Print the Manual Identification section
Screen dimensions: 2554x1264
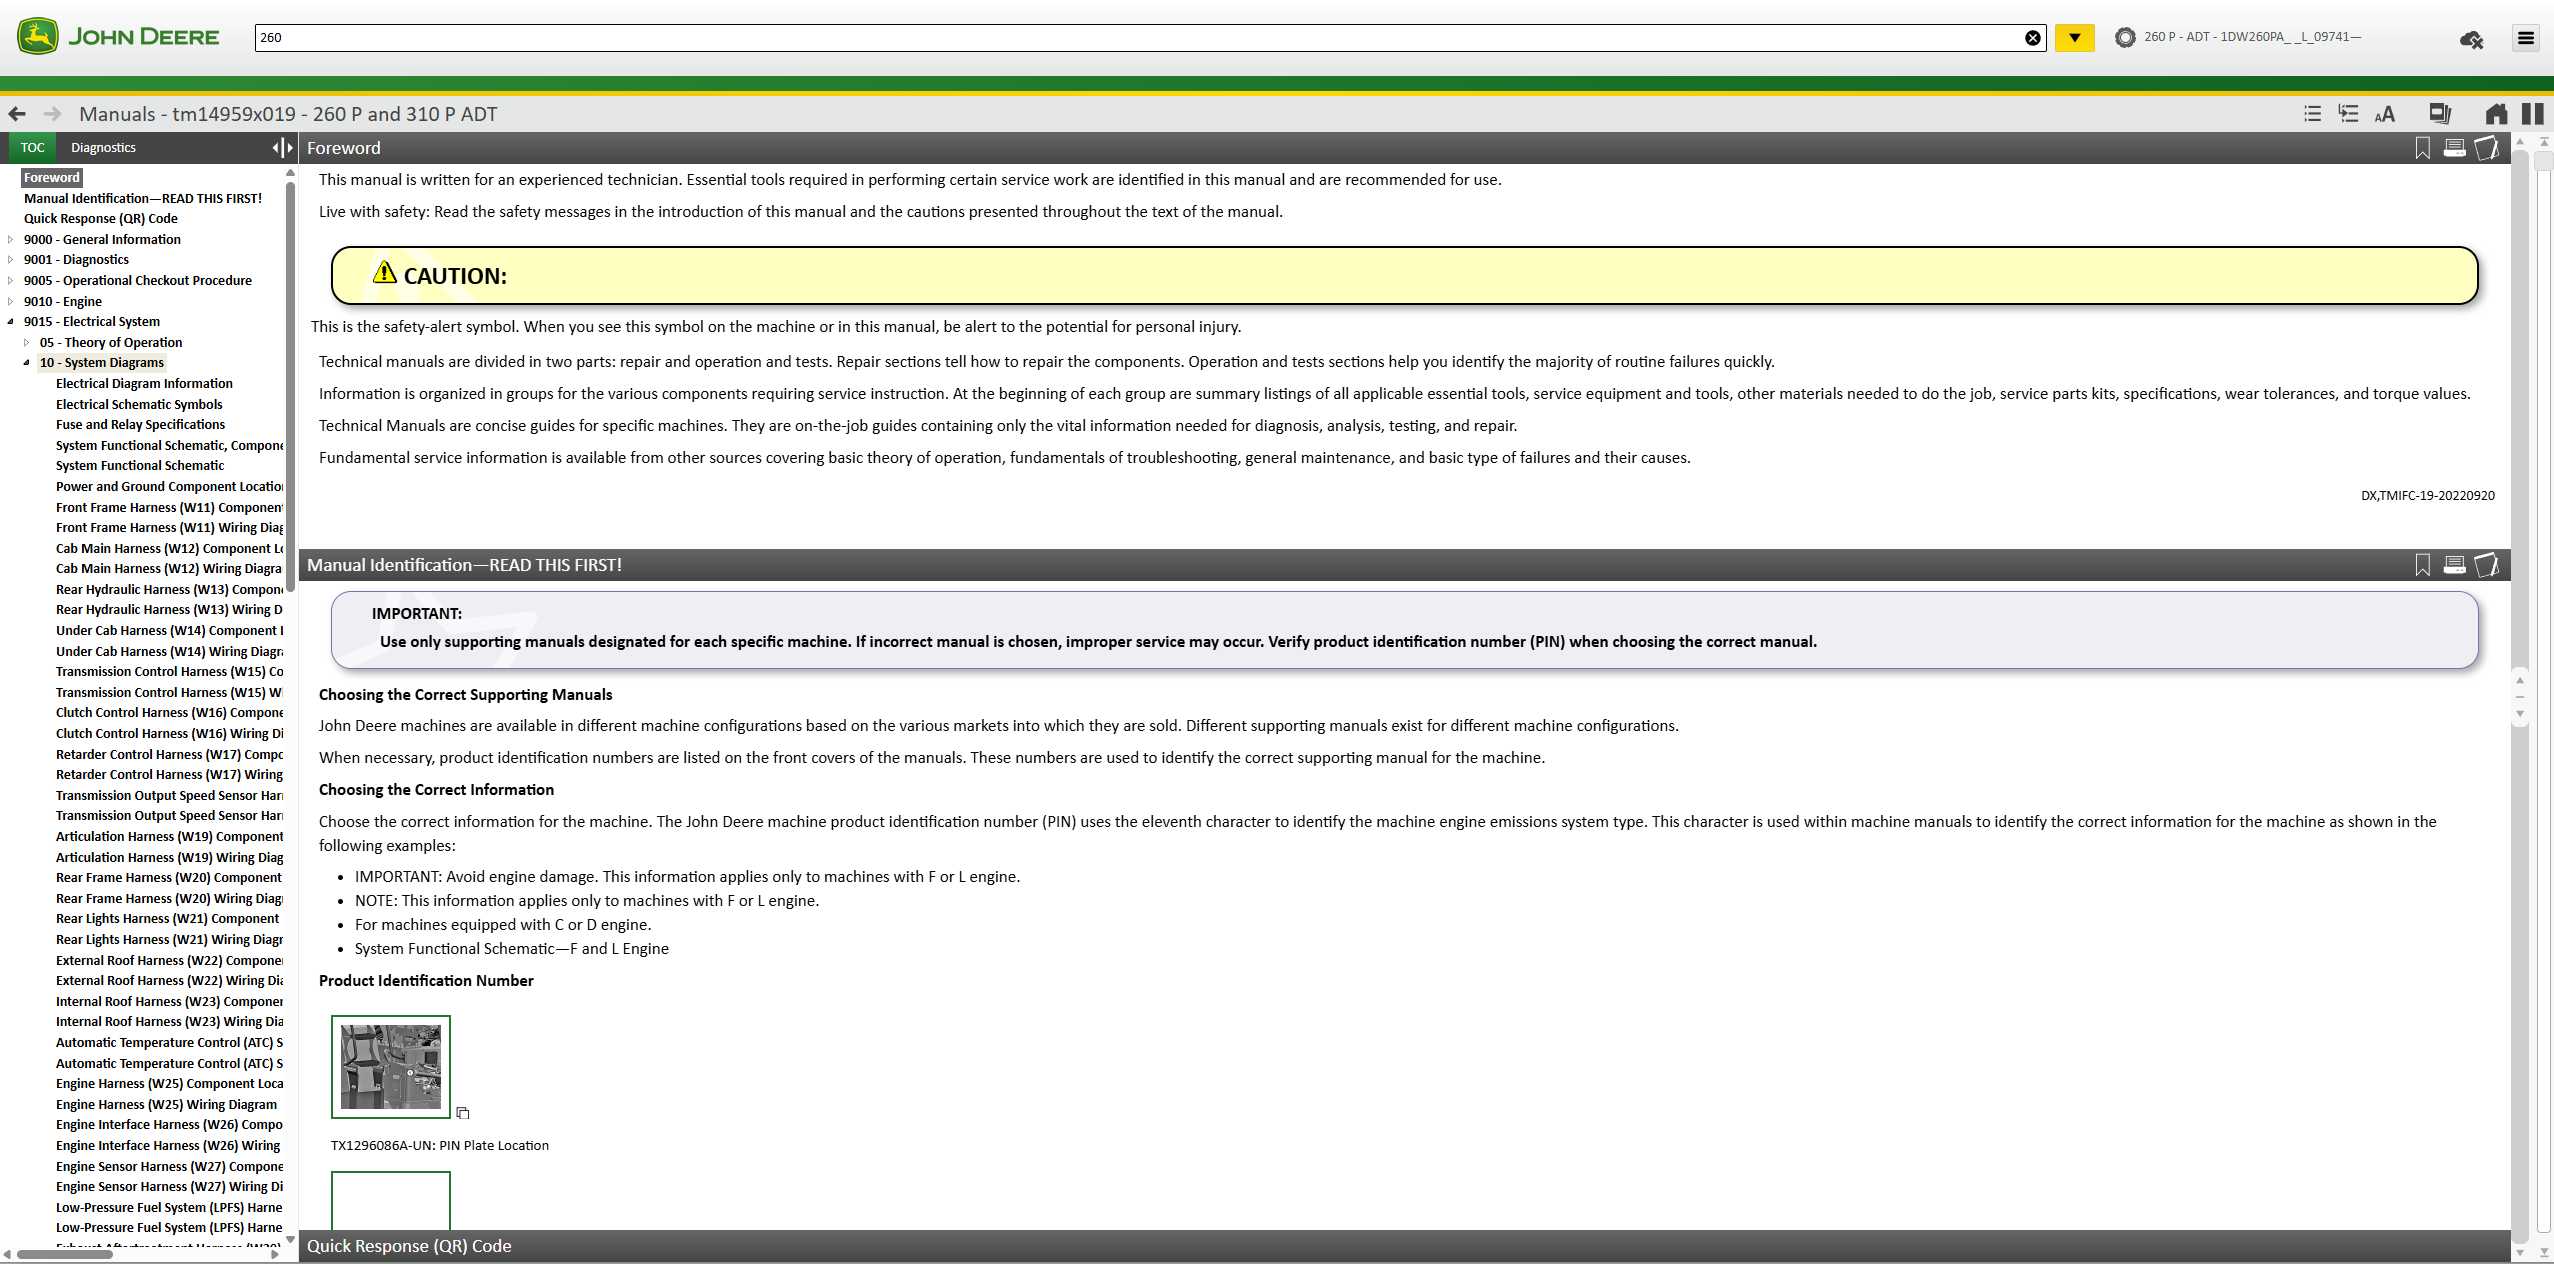[x=2454, y=565]
